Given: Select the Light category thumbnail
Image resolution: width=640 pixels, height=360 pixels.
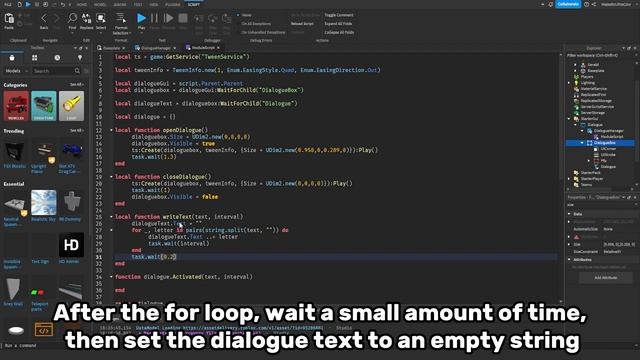Looking at the screenshot, I should pos(71,106).
